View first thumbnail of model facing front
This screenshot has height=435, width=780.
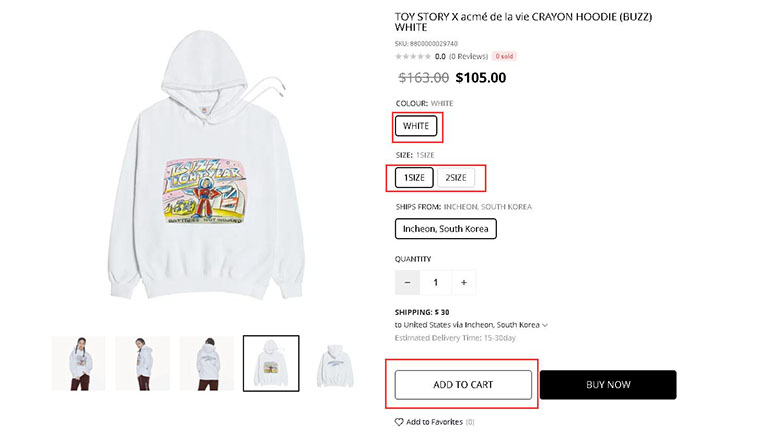click(x=79, y=363)
